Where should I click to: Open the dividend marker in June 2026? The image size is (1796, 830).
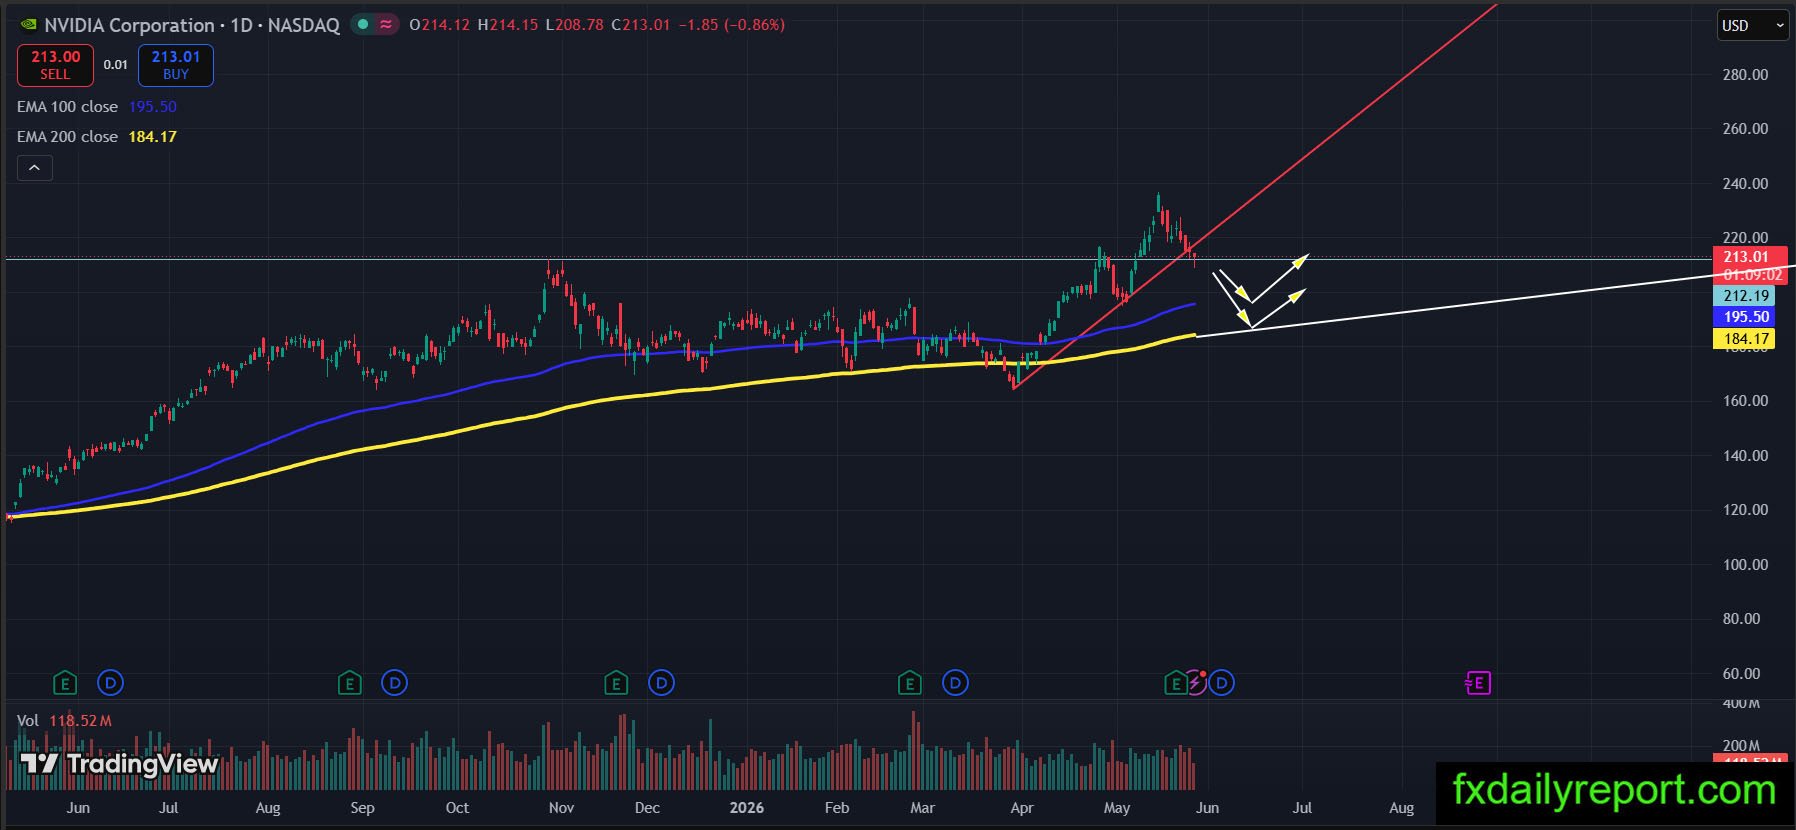pos(1222,683)
